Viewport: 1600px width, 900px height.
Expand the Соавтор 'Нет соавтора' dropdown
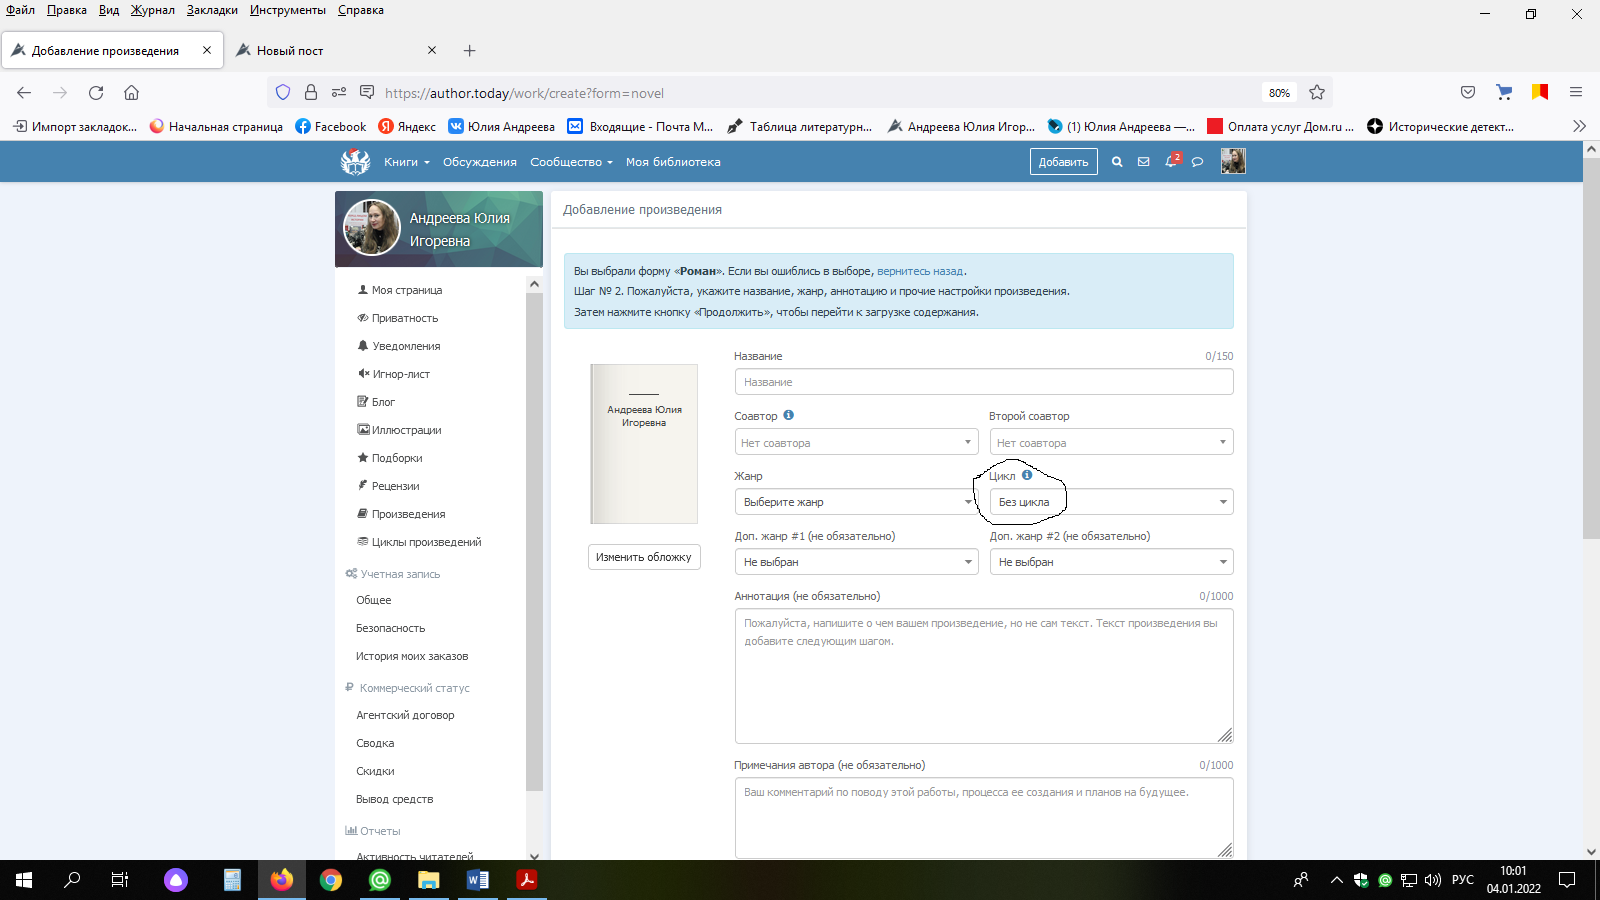855,442
